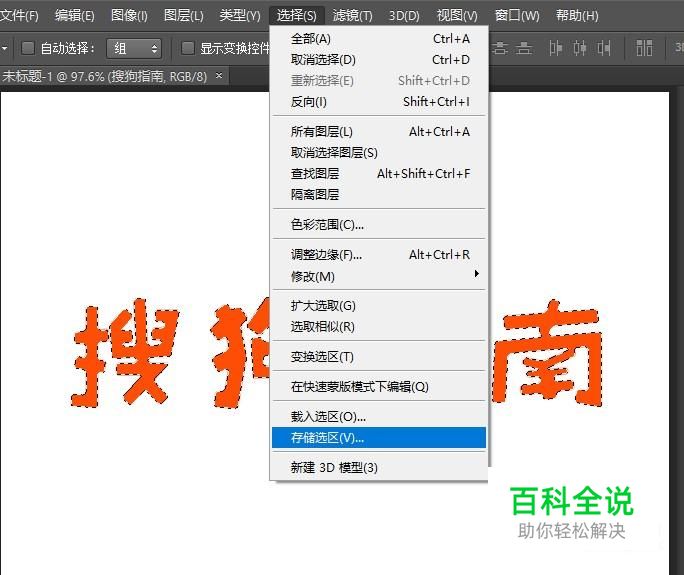Toggle the 显示变换控件 checkbox

click(x=188, y=48)
